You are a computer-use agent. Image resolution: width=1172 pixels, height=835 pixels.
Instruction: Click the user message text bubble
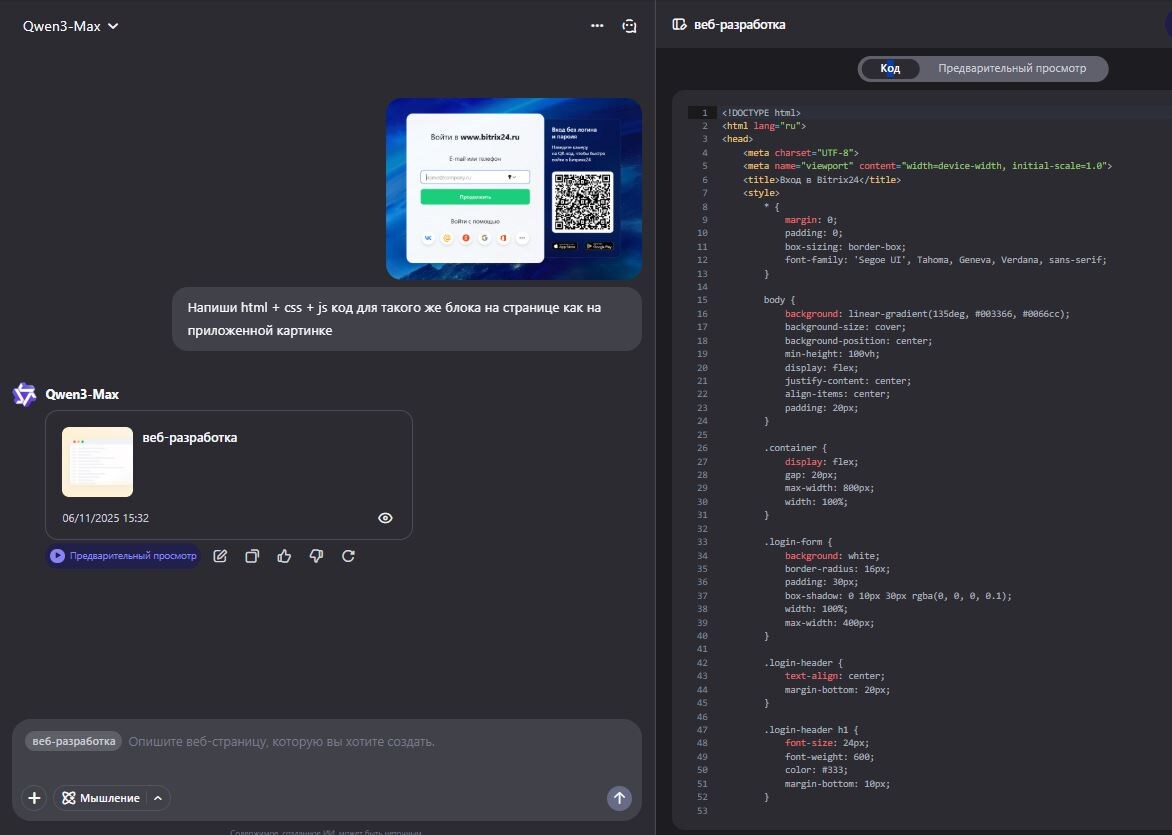(x=407, y=319)
